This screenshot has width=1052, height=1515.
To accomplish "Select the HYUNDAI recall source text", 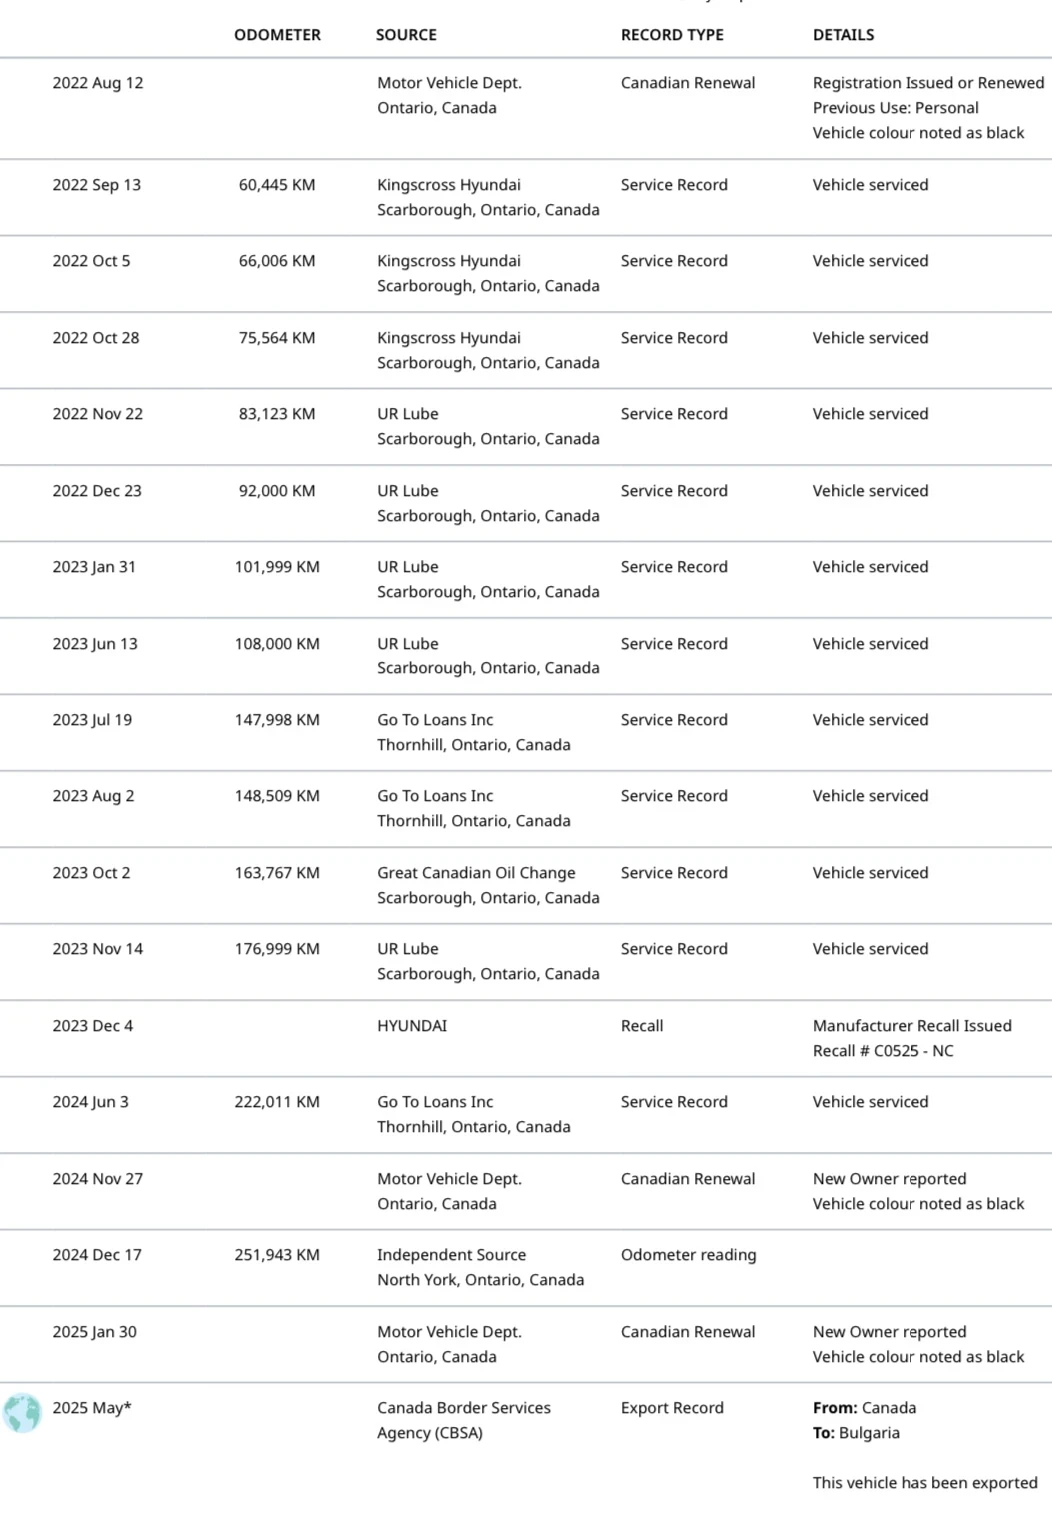I will pos(412,1026).
